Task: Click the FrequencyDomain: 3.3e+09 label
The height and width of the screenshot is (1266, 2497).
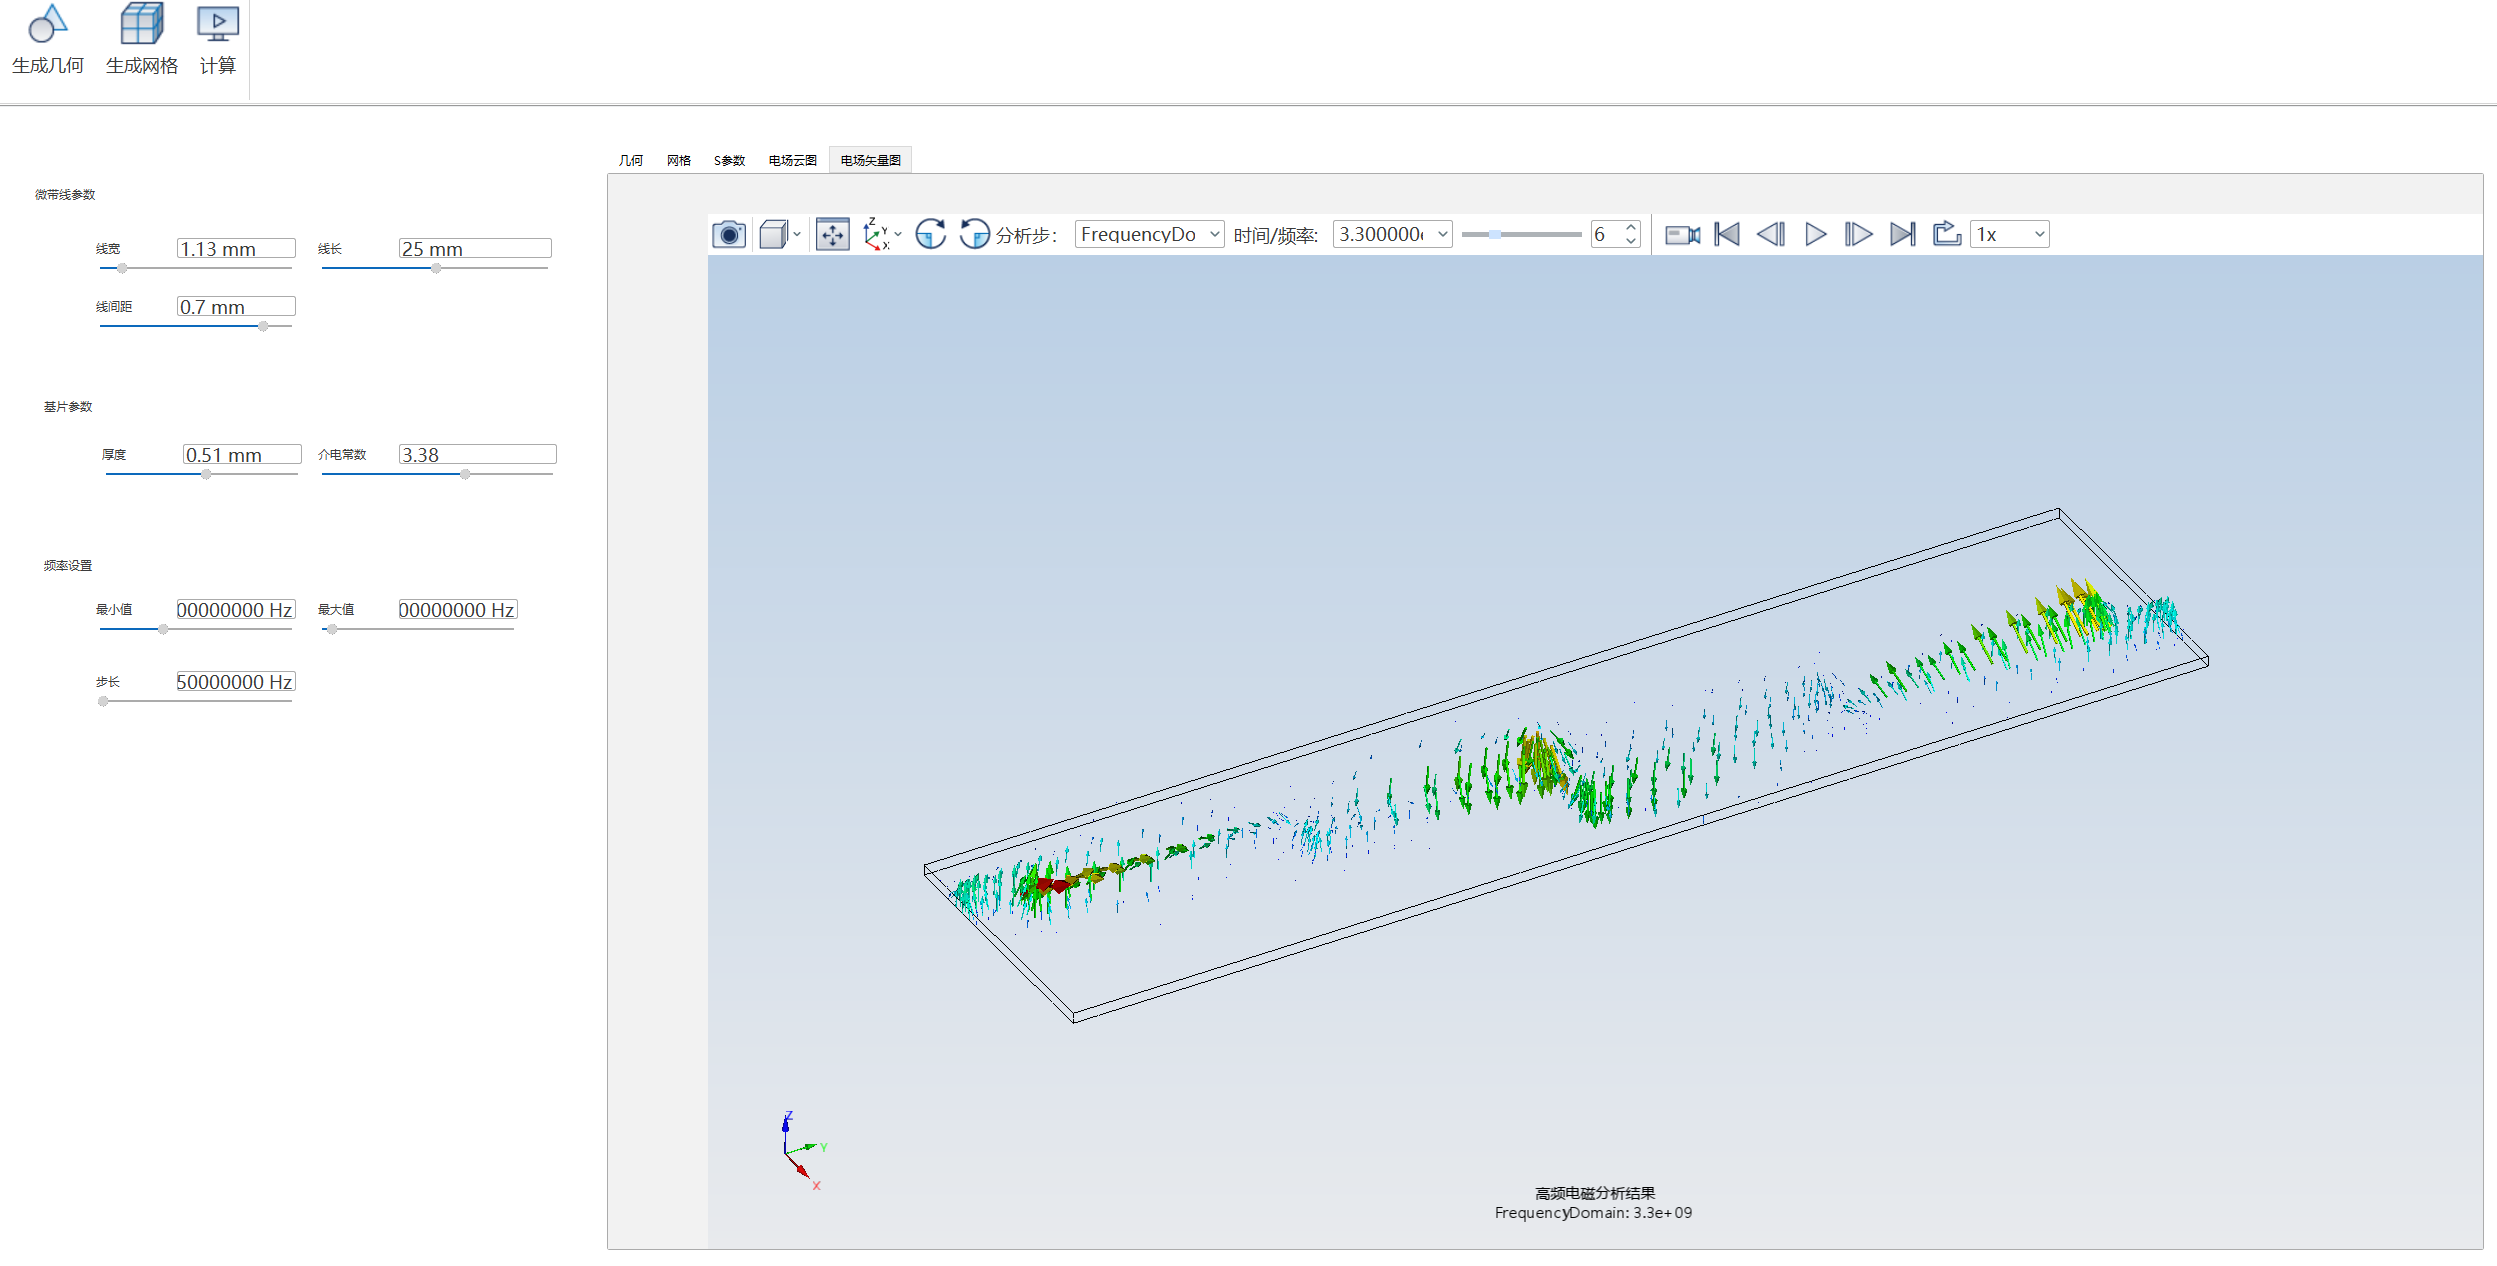Action: pos(1593,1213)
